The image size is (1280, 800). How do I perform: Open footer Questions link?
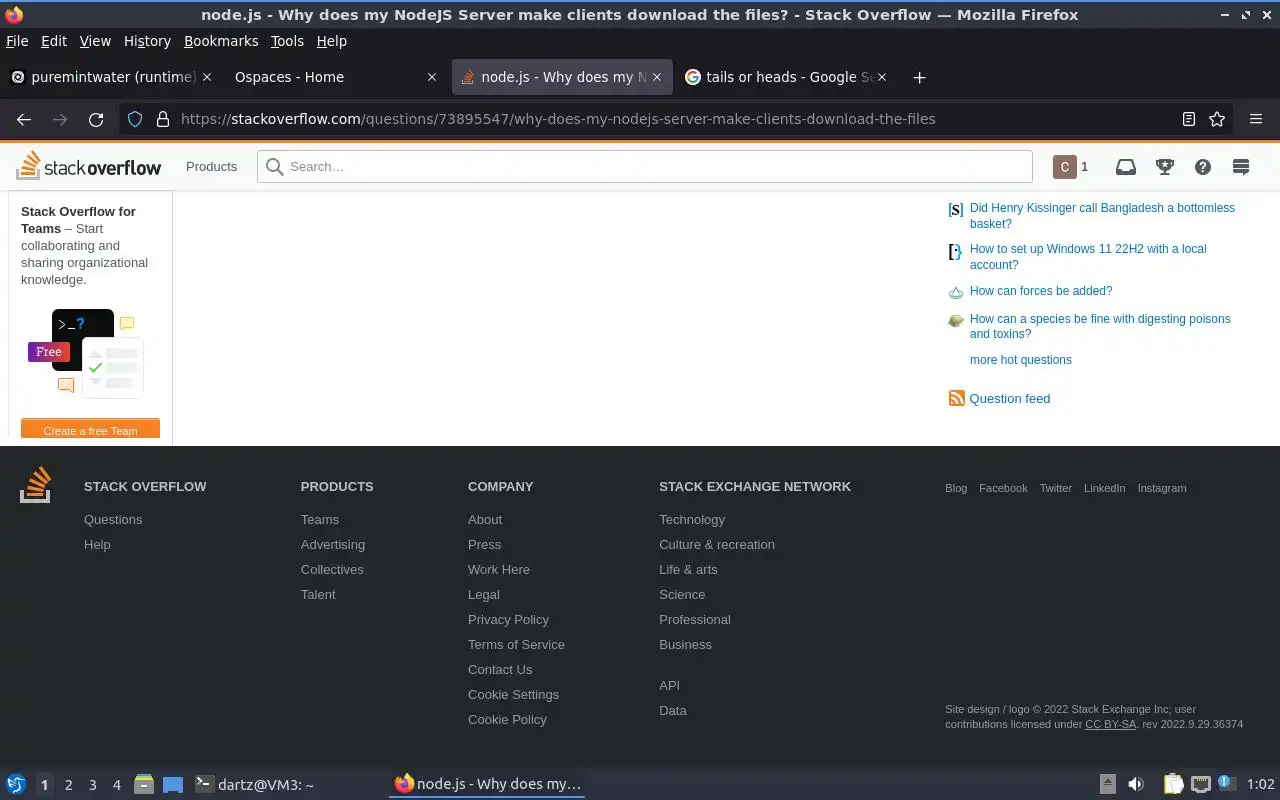tap(113, 519)
